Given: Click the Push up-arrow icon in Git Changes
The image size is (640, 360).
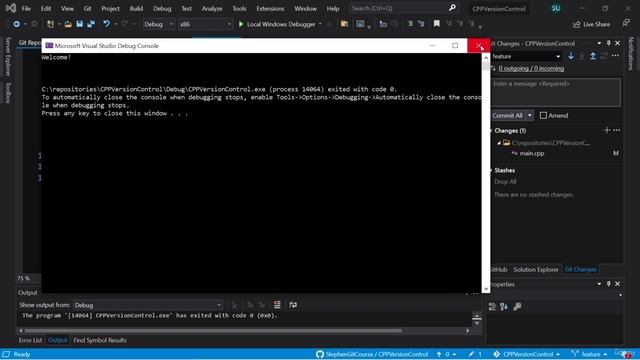Looking at the screenshot, I should click(x=593, y=56).
